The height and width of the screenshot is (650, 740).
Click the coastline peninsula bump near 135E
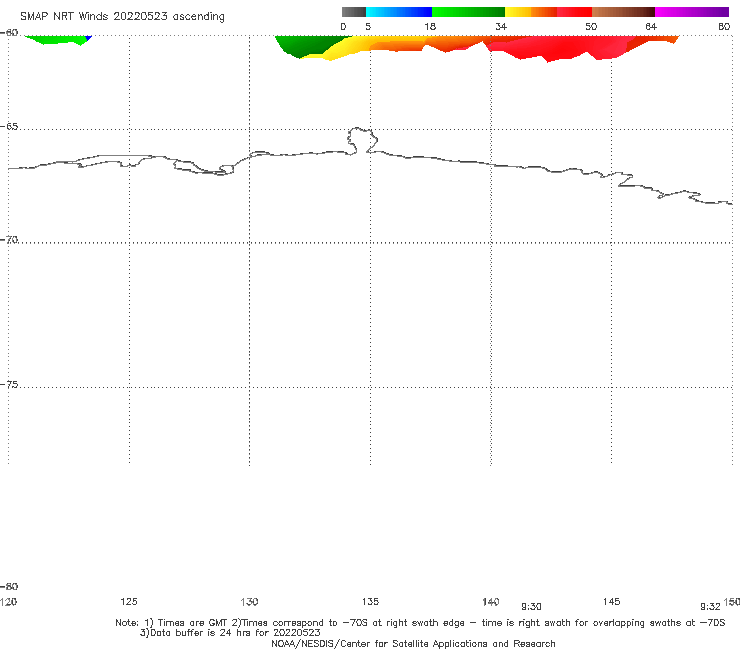(x=362, y=140)
